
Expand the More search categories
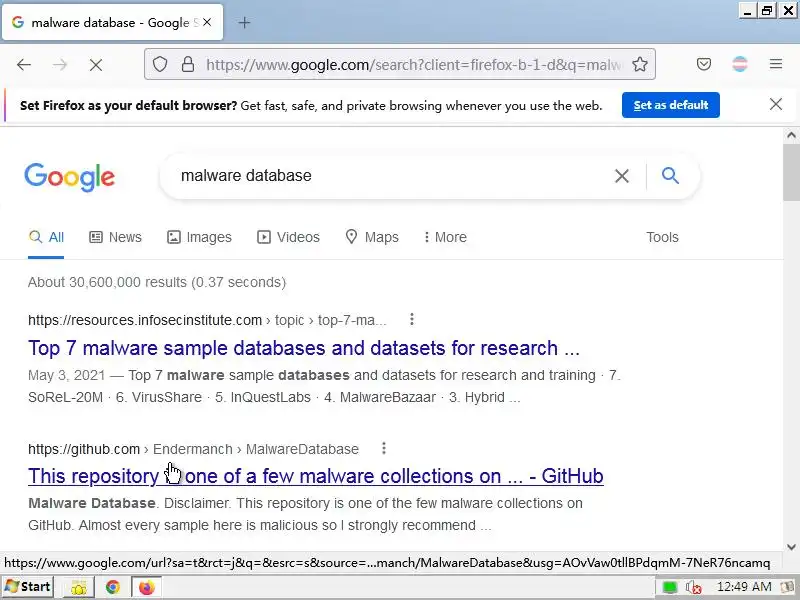(445, 237)
